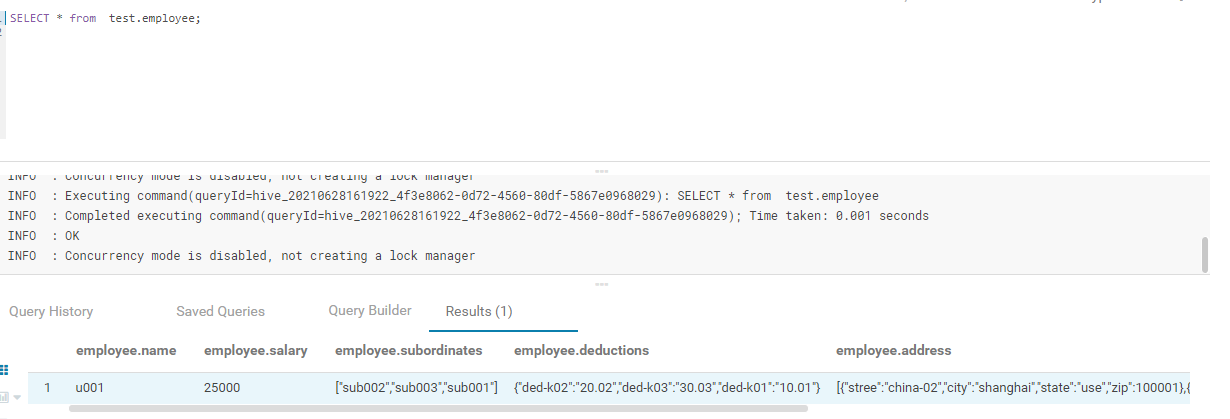Click the employee.address column header
This screenshot has width=1230, height=419.
893,350
